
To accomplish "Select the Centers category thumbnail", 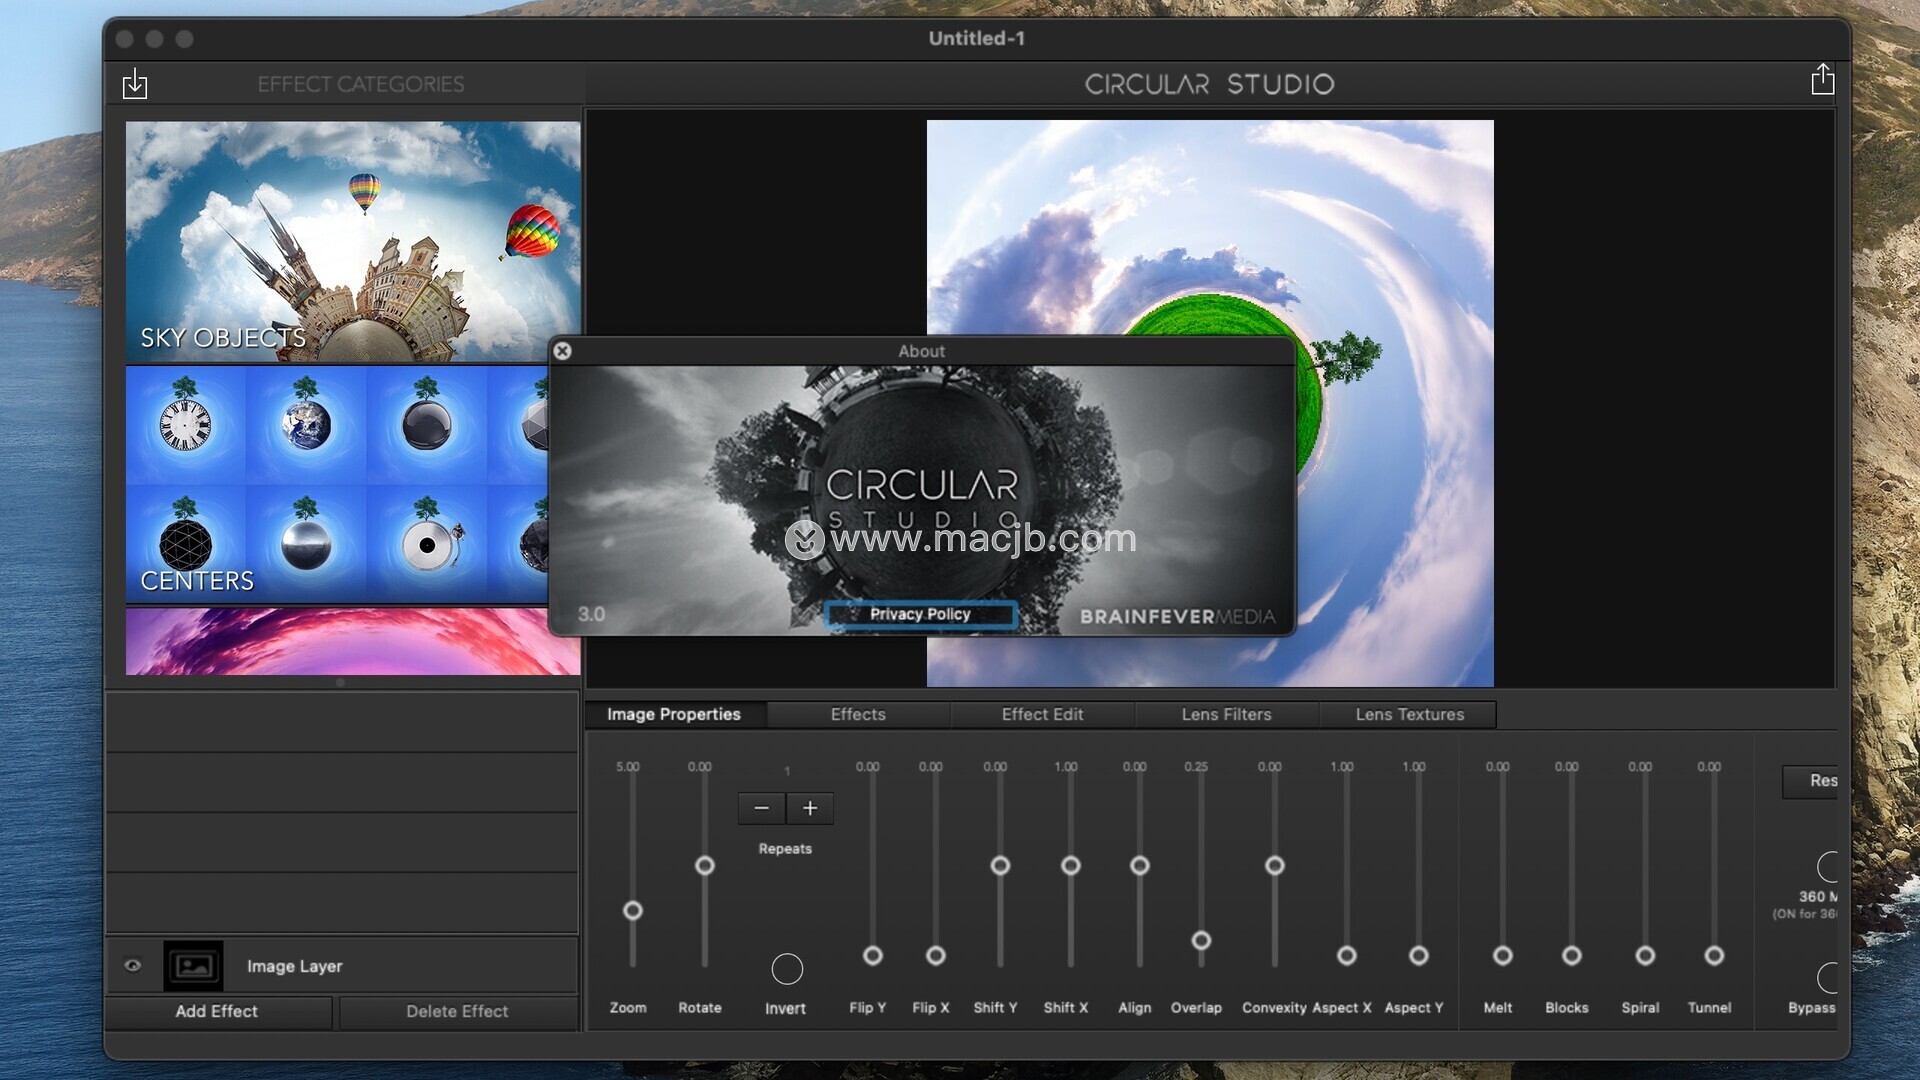I will click(337, 485).
